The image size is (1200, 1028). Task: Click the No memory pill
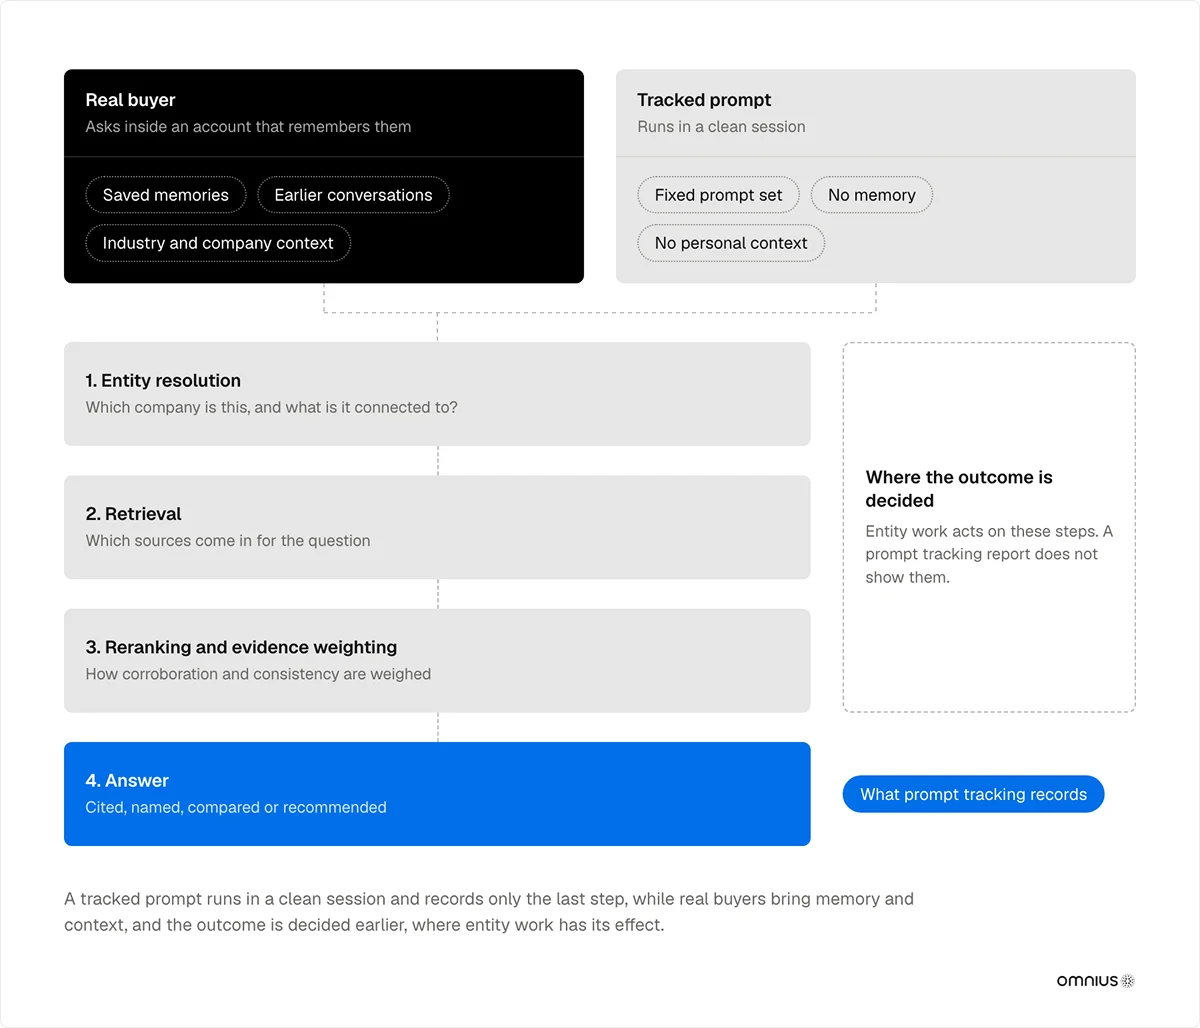coord(872,195)
